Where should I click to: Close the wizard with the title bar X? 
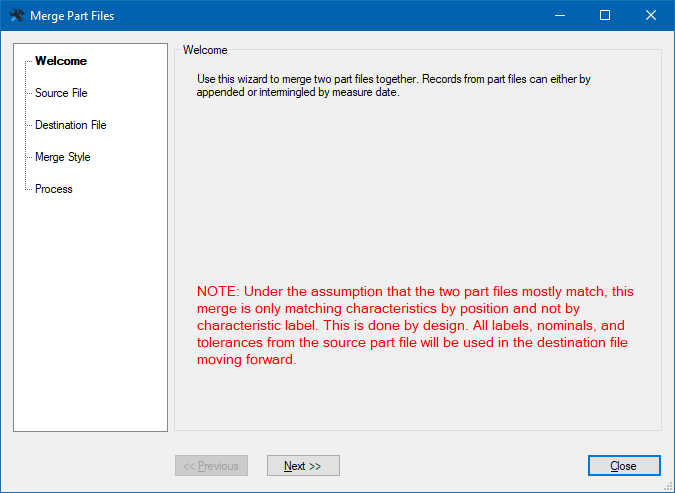651,16
